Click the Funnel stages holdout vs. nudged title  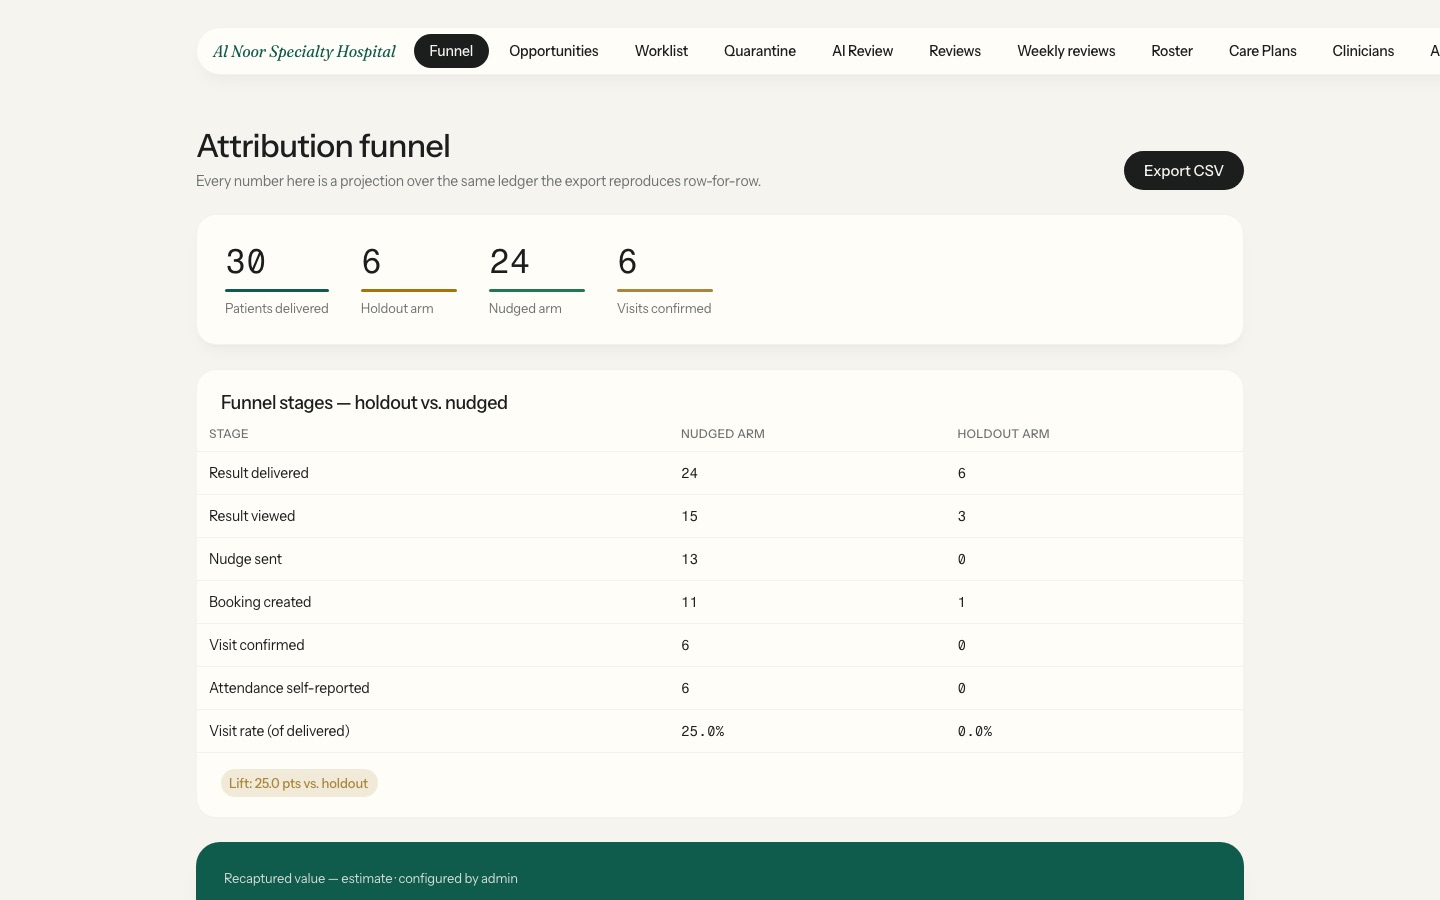click(x=364, y=403)
